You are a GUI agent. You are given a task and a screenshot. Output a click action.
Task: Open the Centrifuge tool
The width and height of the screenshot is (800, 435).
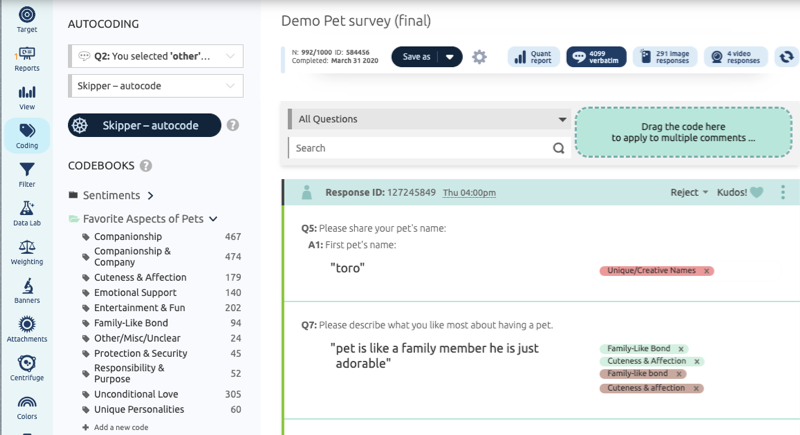27,368
